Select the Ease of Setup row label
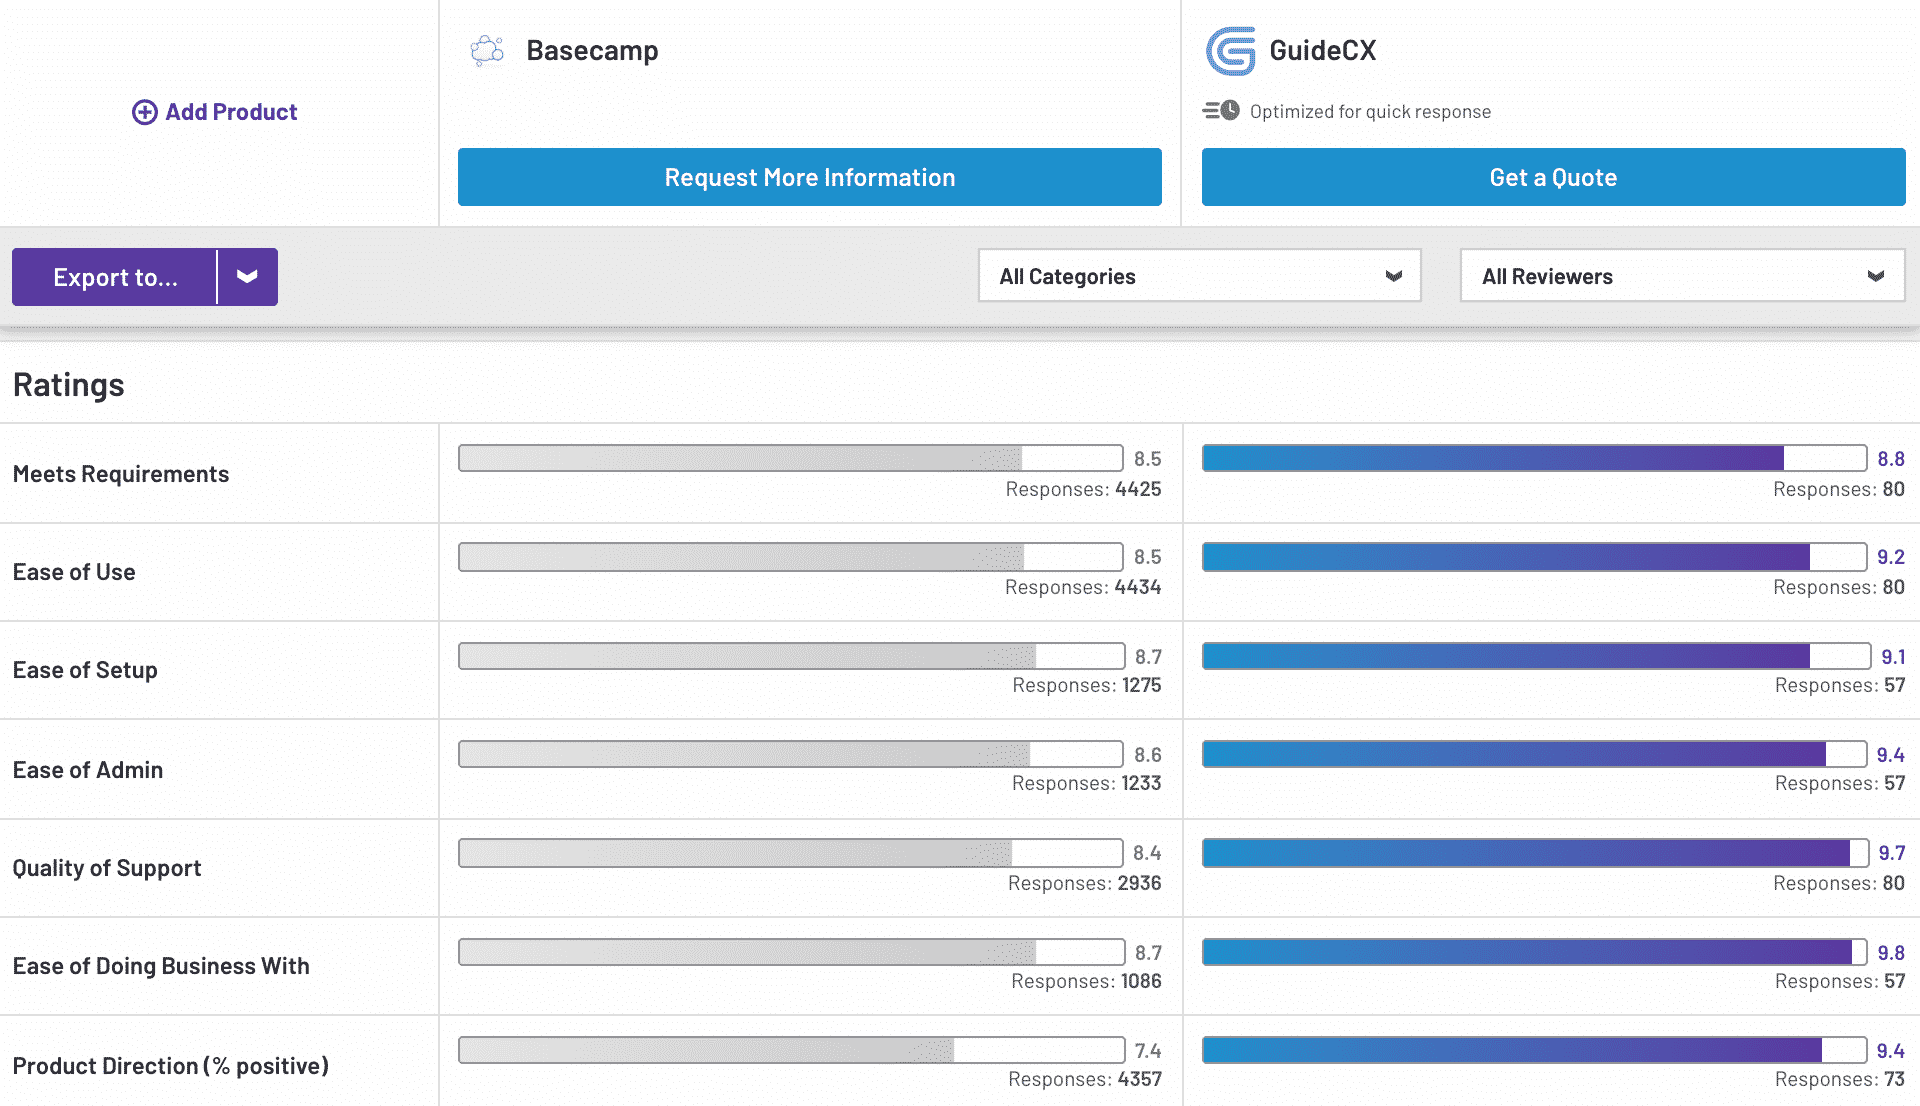 point(85,670)
